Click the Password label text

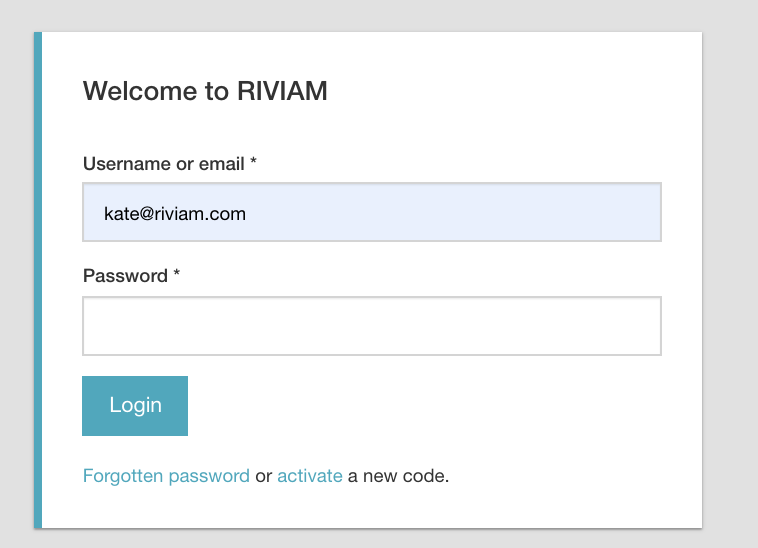coord(125,276)
